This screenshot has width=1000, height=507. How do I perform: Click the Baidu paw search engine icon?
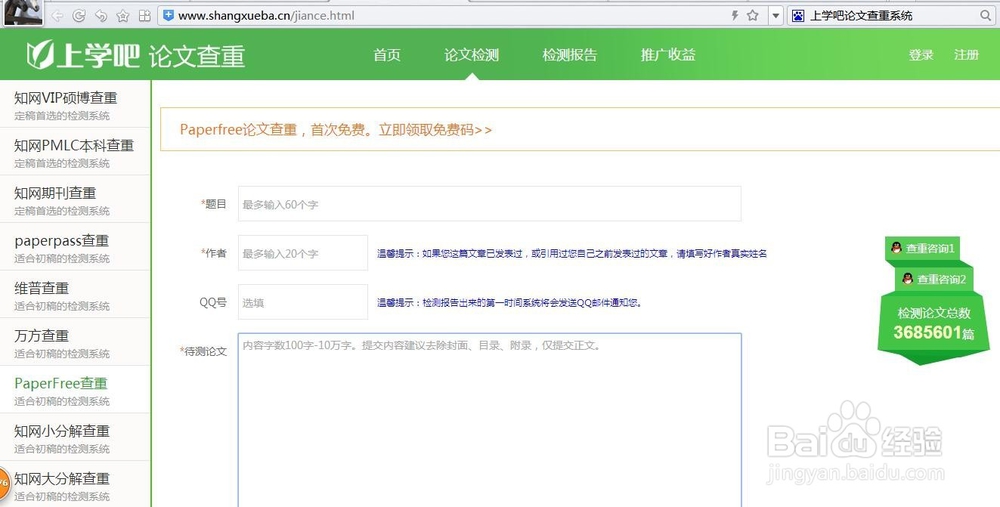tap(798, 16)
